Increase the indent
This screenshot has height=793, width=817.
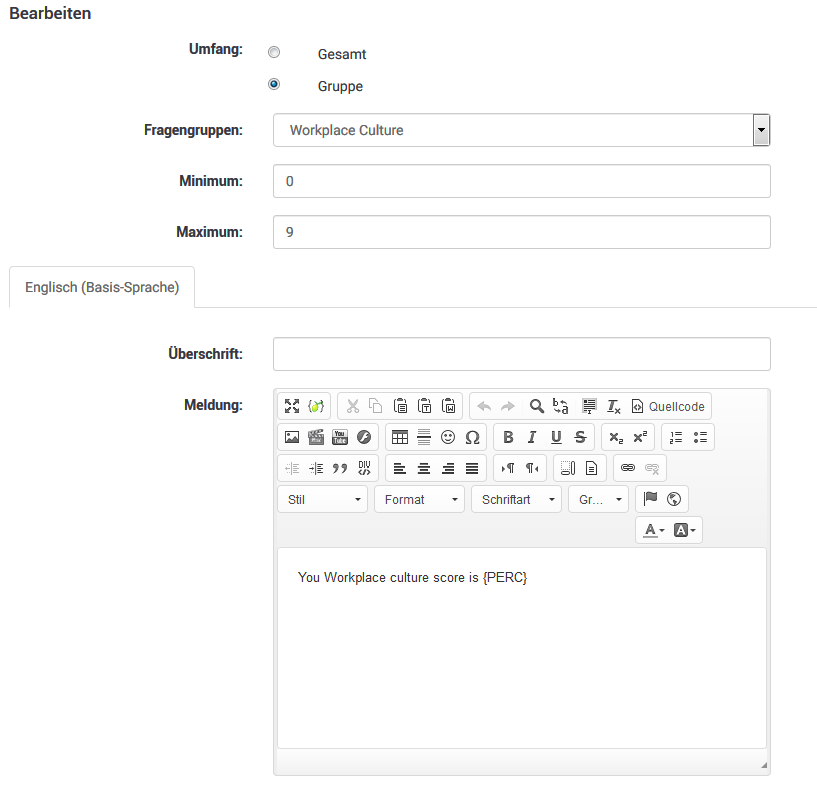(x=316, y=468)
